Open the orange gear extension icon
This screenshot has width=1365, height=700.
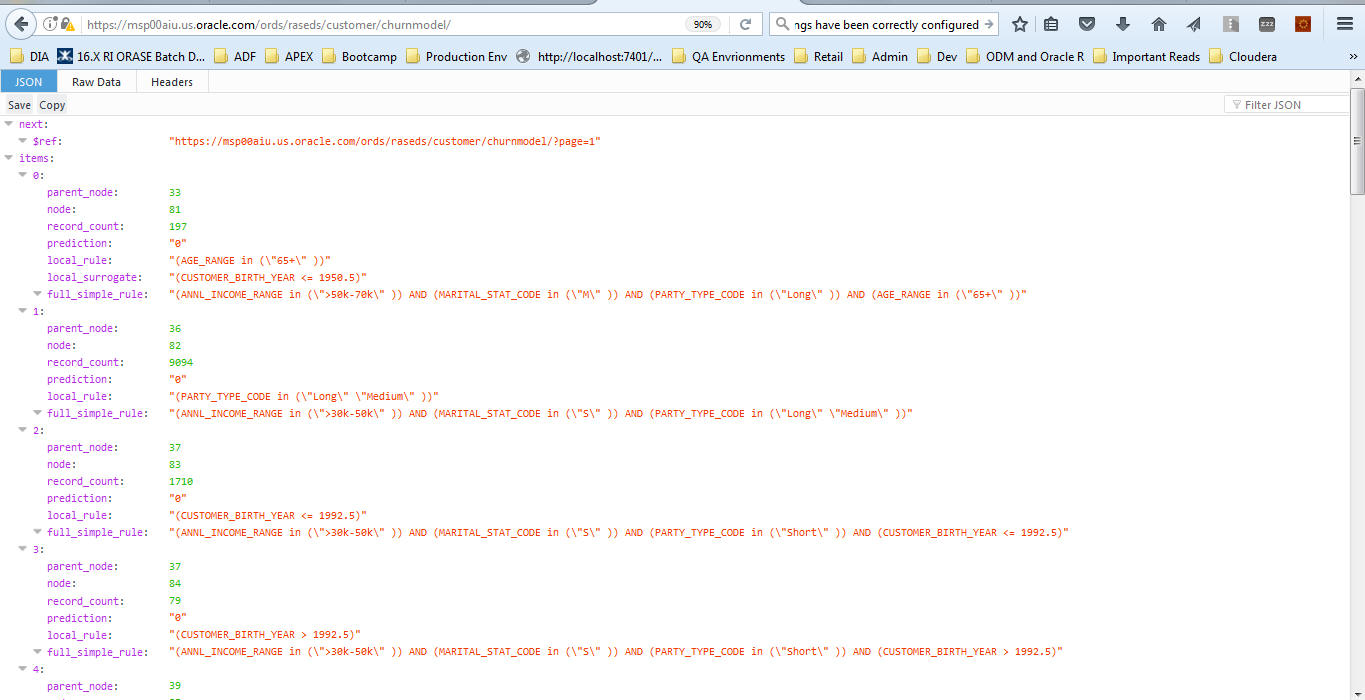[x=1303, y=24]
